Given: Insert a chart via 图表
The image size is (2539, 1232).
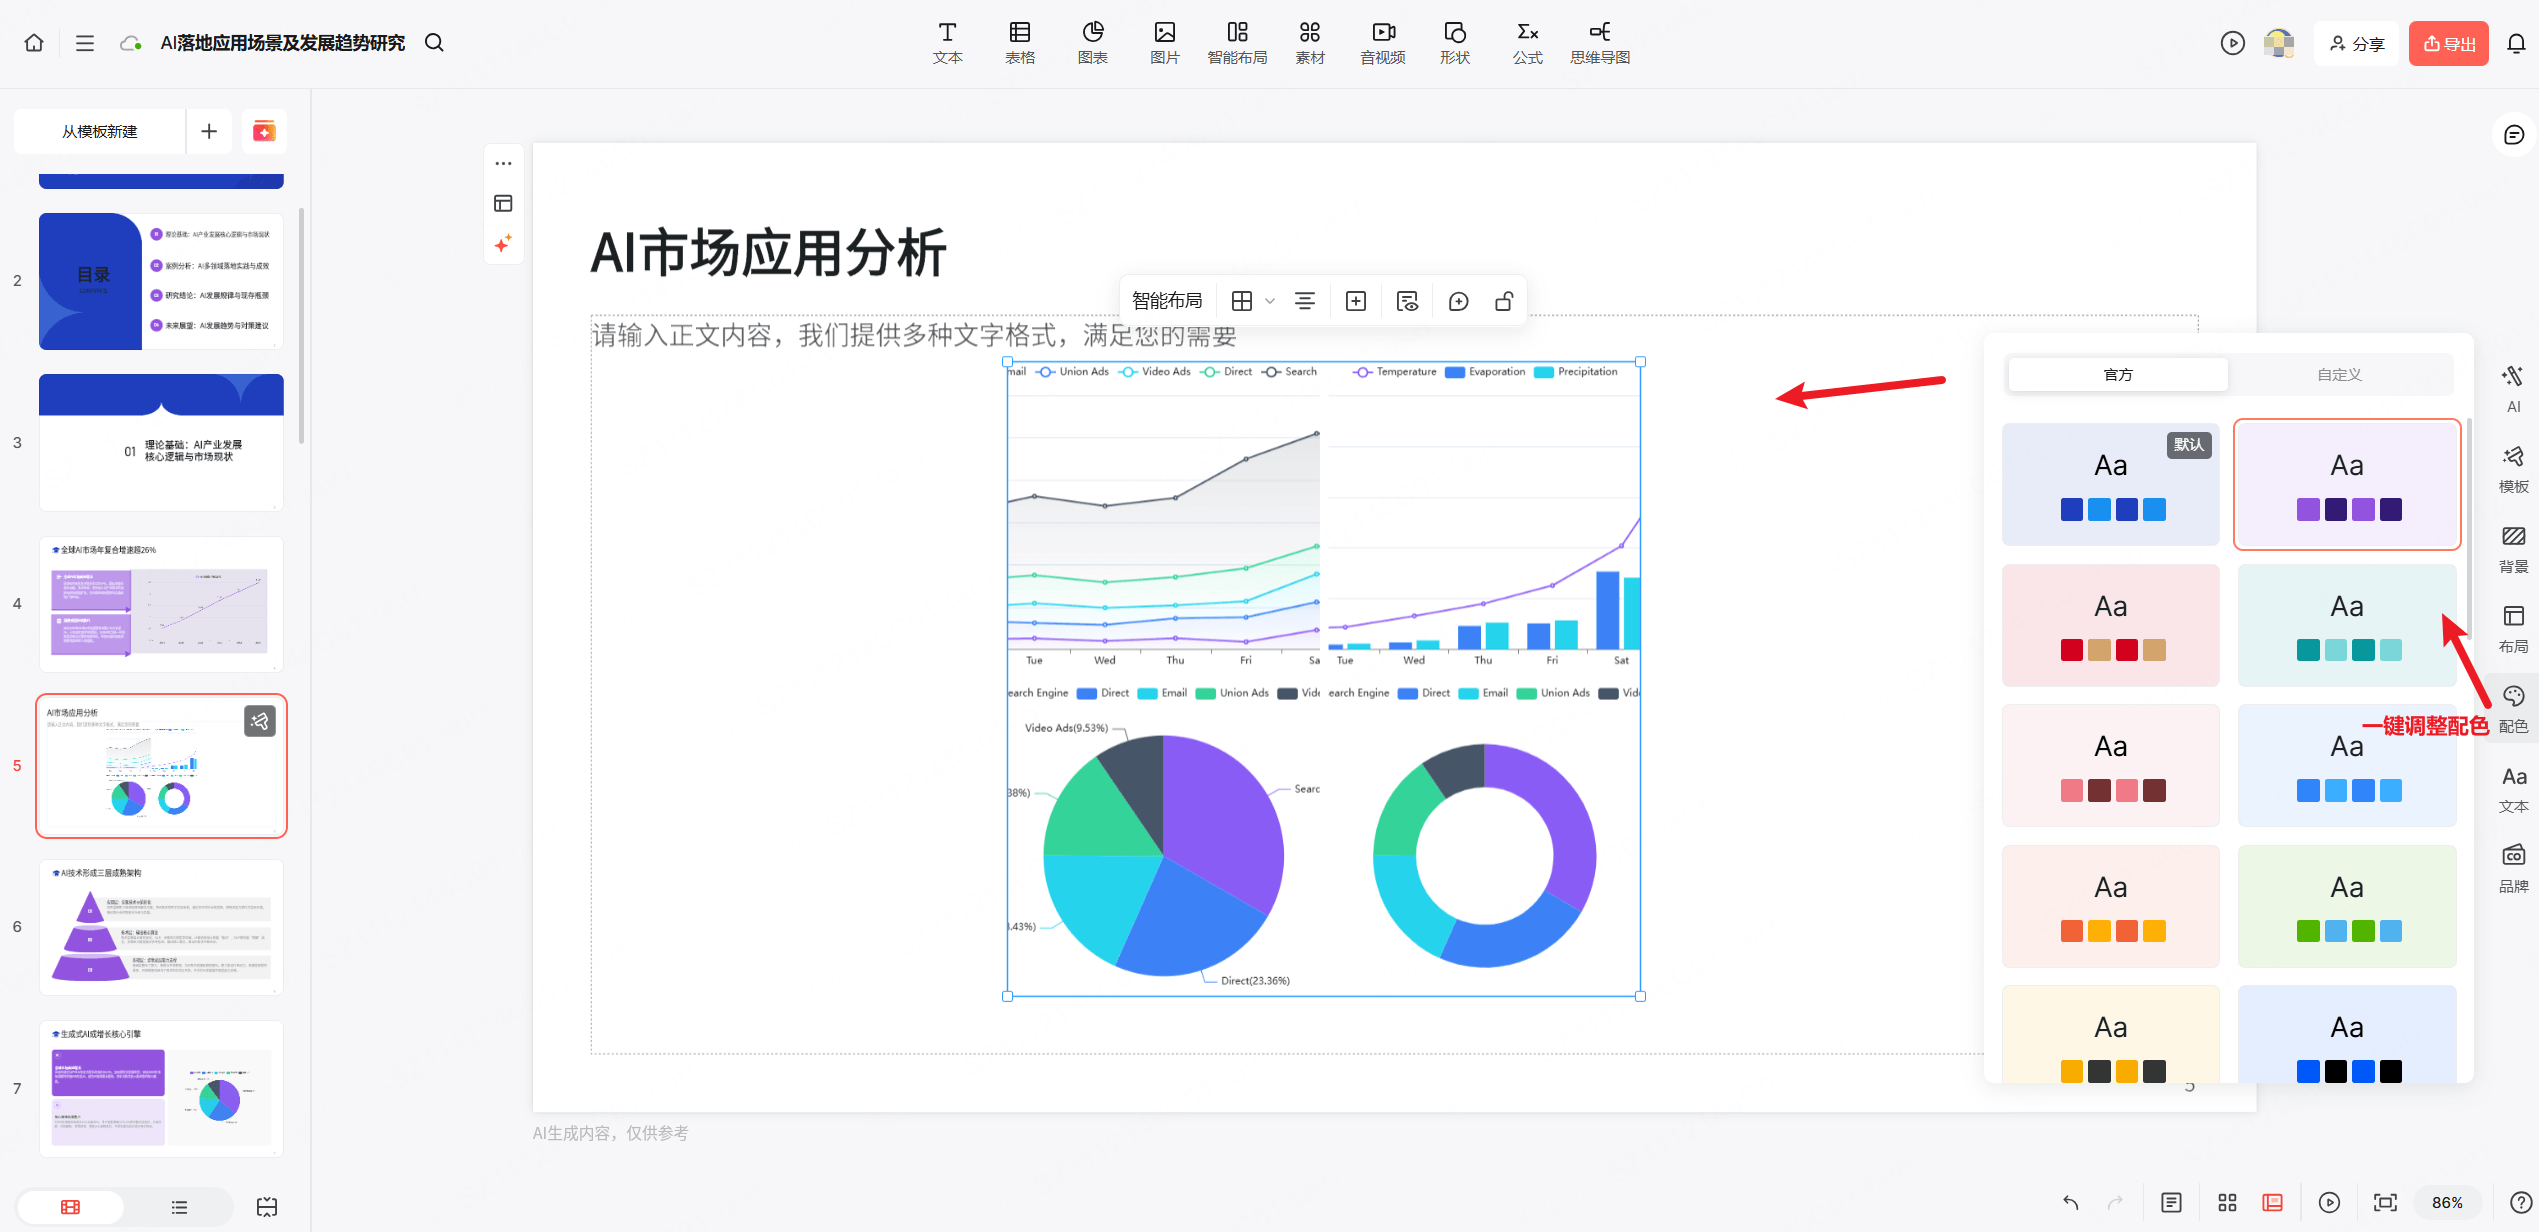Looking at the screenshot, I should (x=1093, y=44).
